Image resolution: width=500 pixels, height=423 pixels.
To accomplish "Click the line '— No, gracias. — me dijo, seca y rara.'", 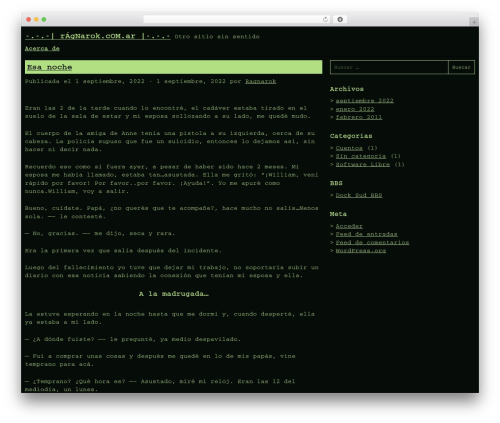I will pyautogui.click(x=100, y=233).
